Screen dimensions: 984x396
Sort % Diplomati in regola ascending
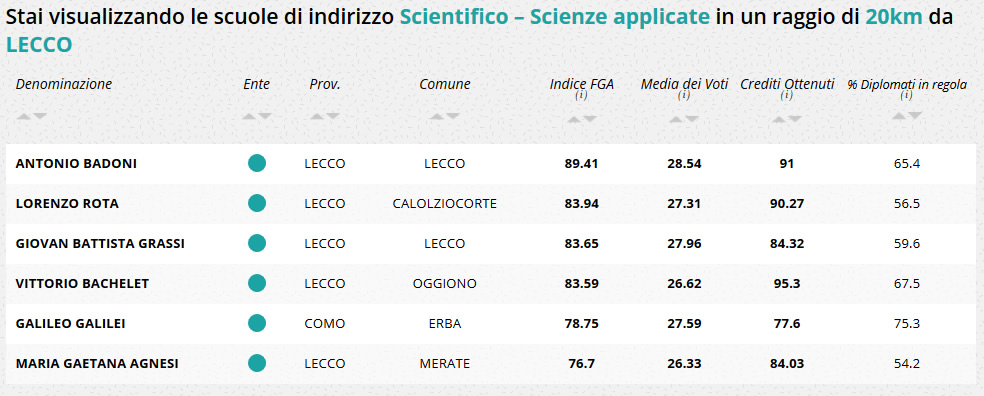click(x=899, y=116)
